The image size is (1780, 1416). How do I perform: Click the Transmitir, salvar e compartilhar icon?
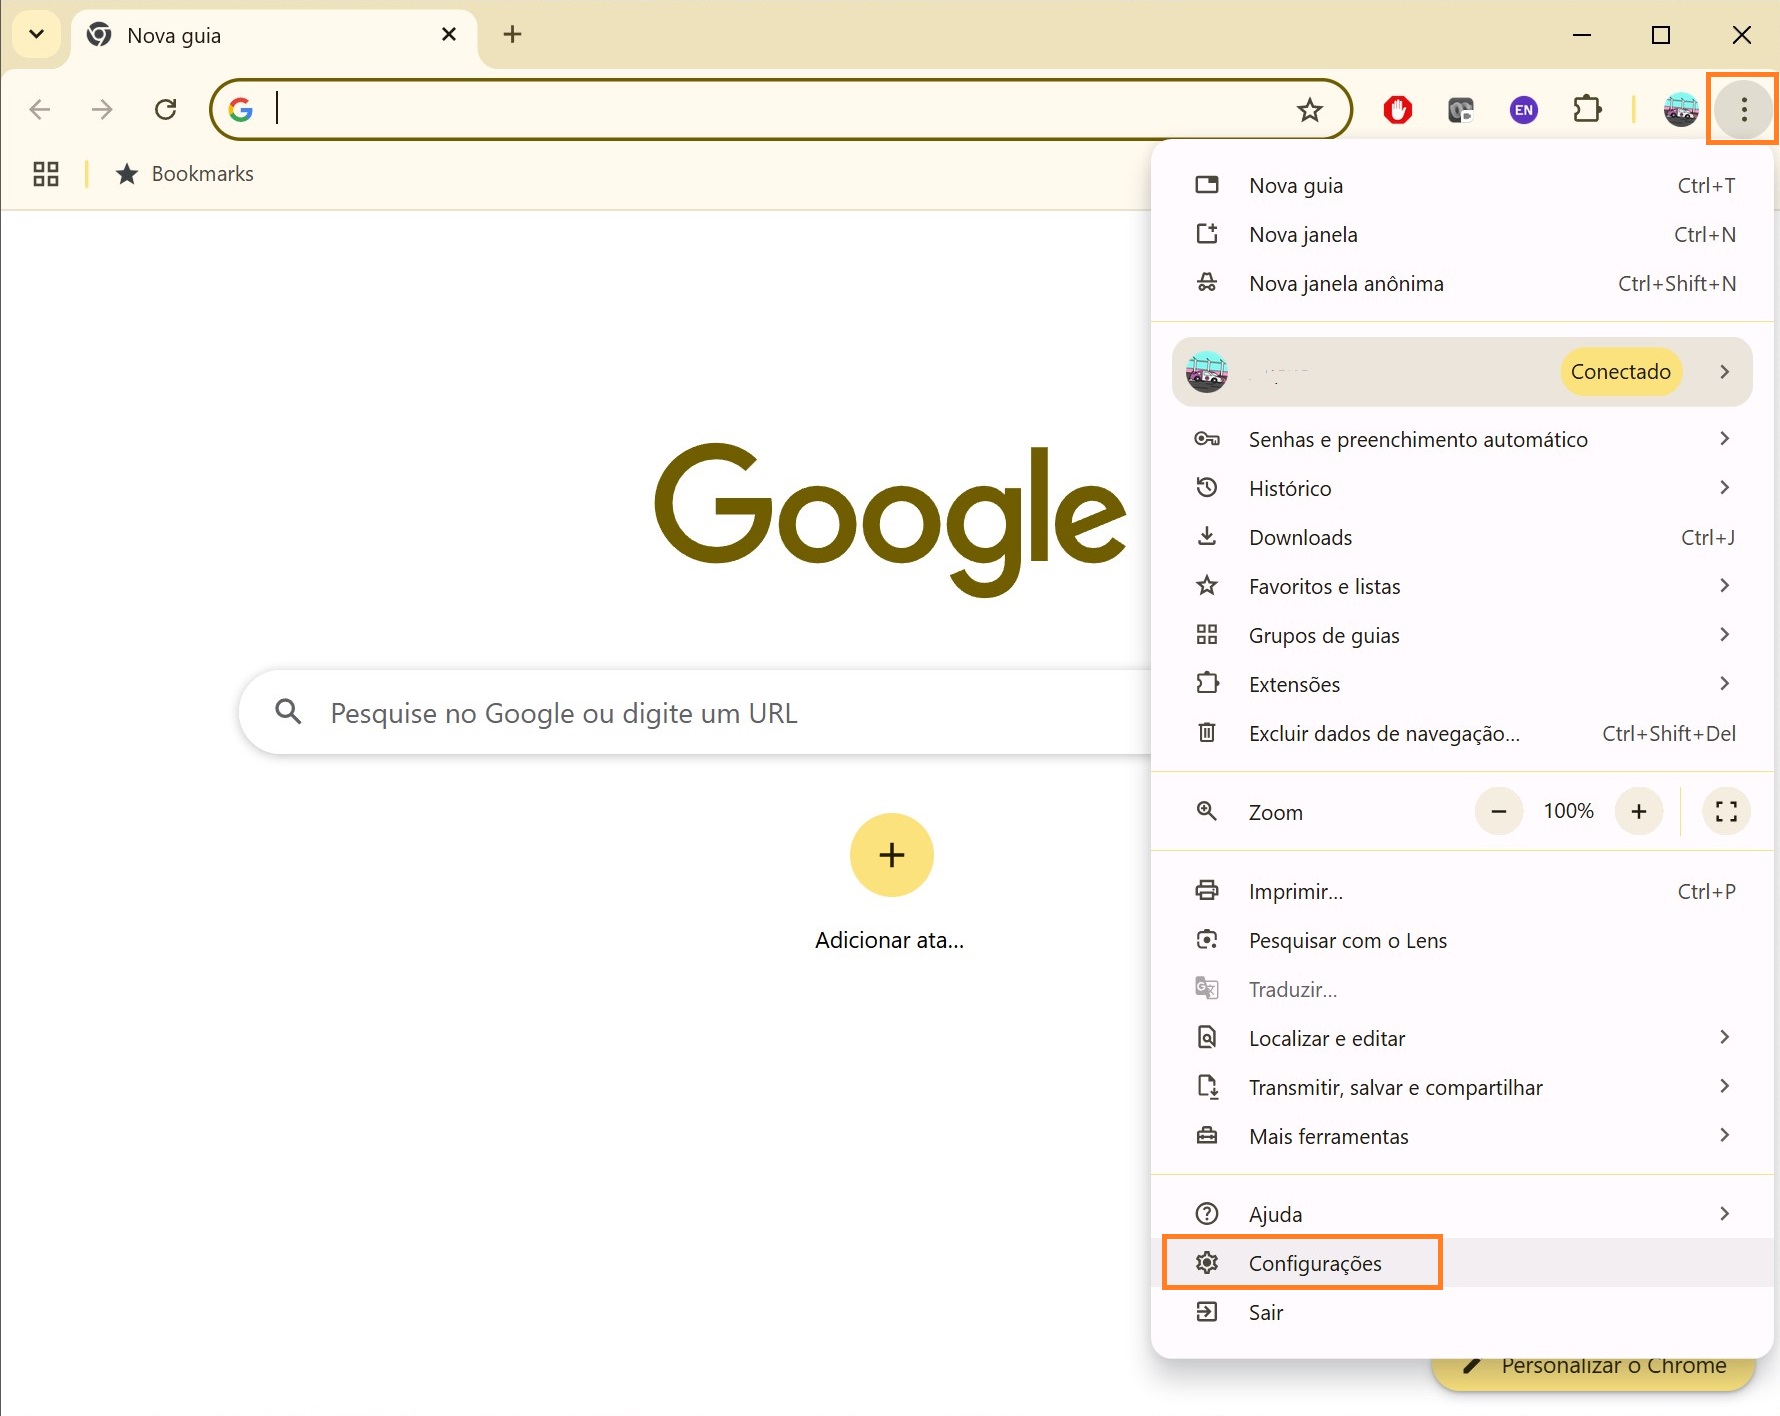point(1208,1086)
